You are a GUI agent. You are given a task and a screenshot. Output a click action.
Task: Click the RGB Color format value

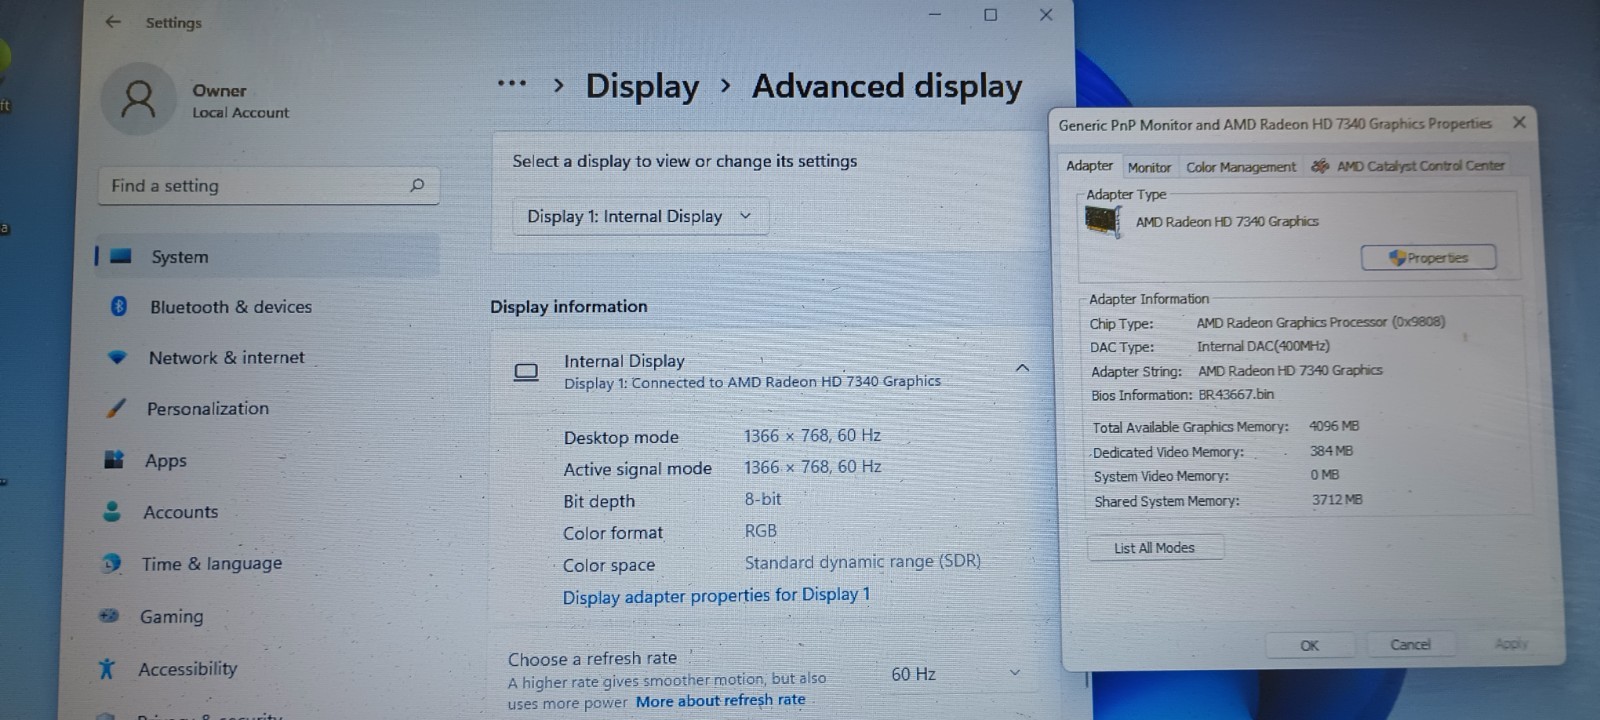tap(760, 530)
